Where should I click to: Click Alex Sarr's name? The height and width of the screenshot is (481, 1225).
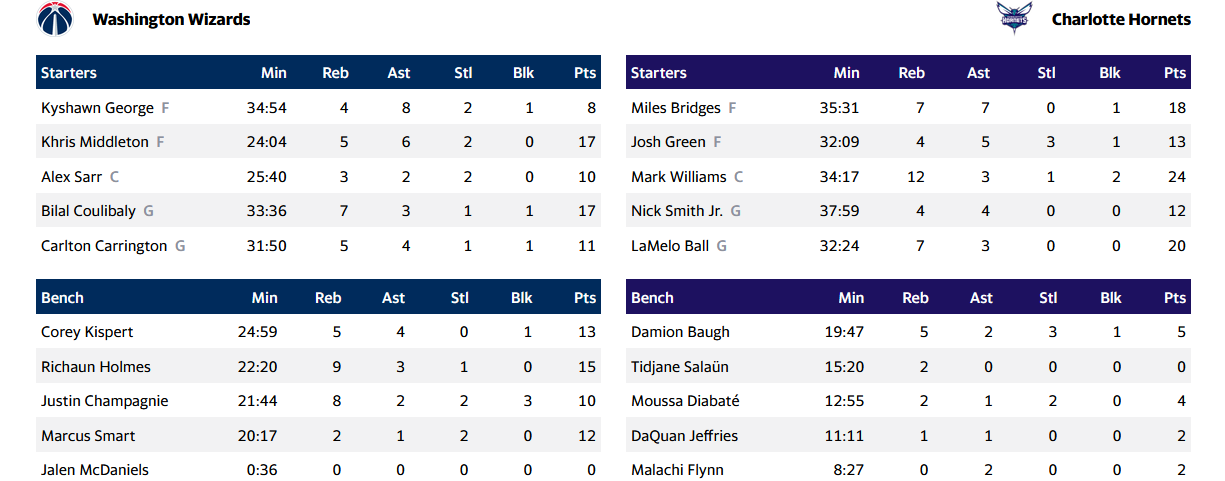point(71,177)
